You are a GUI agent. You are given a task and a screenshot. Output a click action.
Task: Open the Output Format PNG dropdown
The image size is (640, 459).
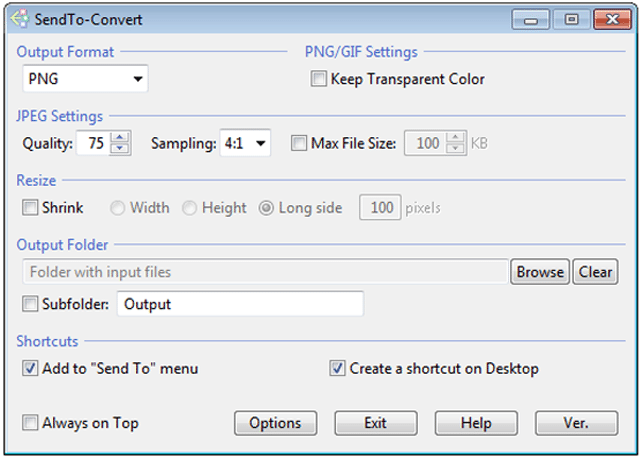85,79
